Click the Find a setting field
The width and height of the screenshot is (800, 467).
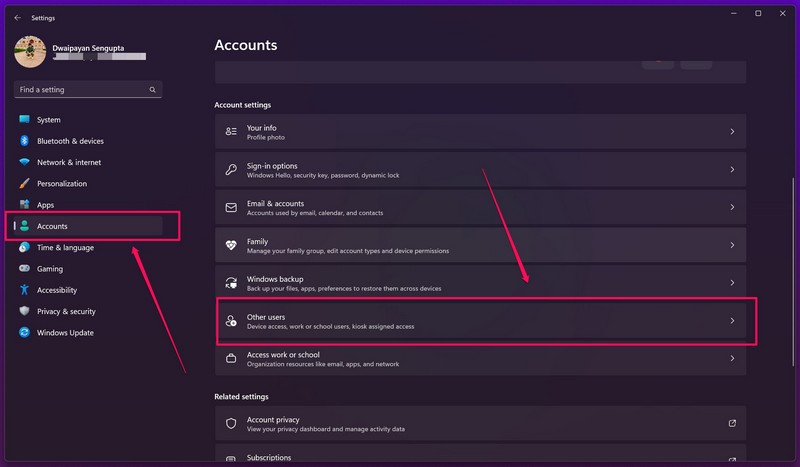[80, 90]
